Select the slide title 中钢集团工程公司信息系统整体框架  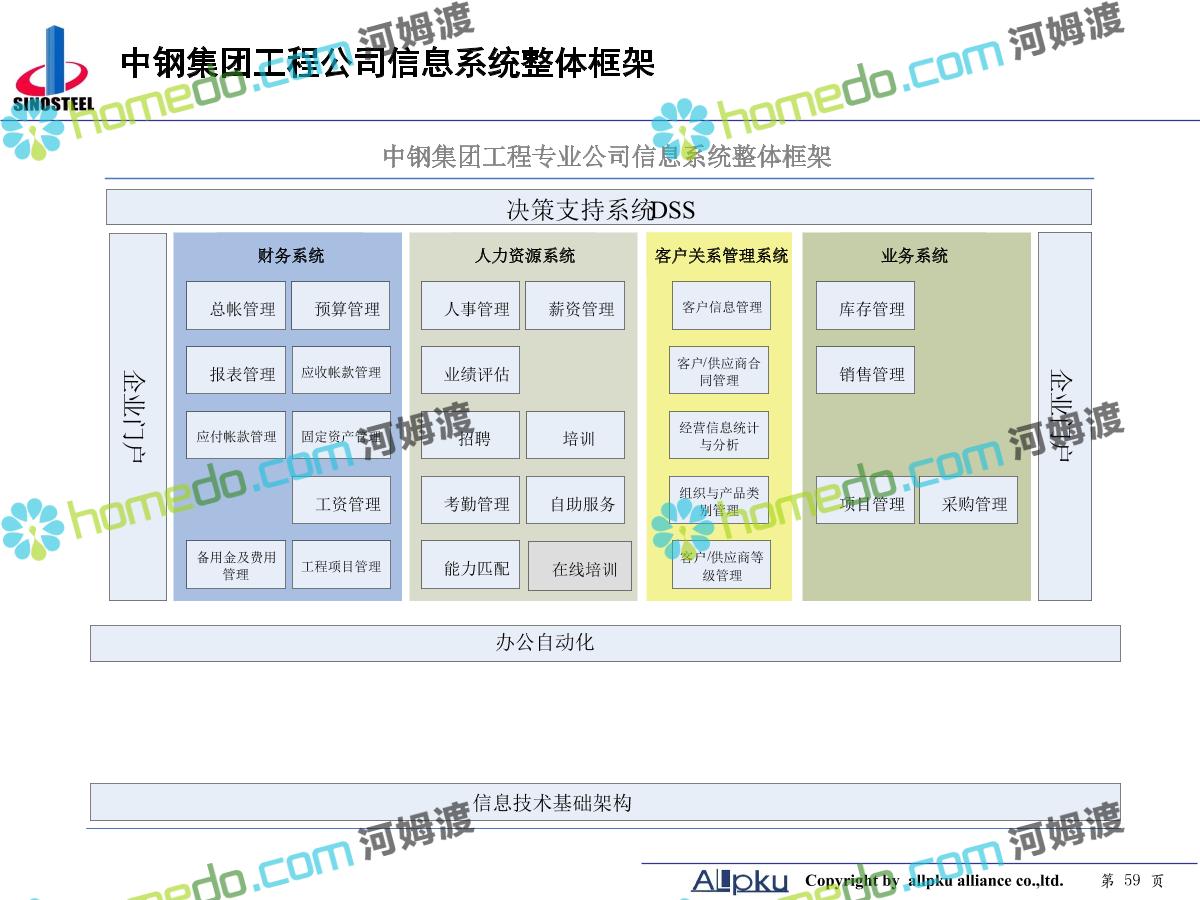(x=387, y=63)
